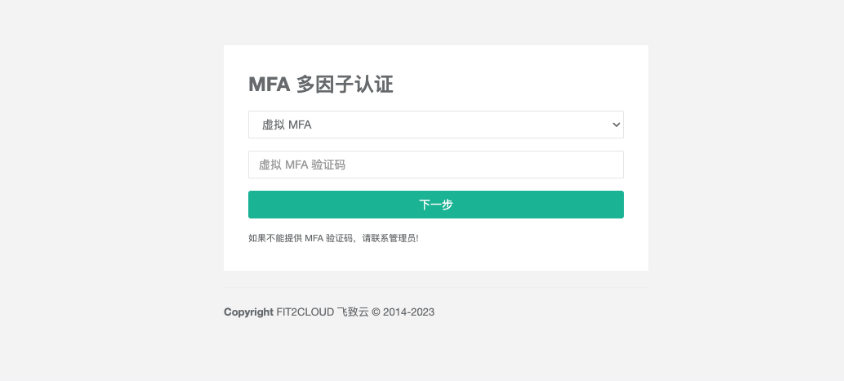Screen dimensions: 844x381
Task: Click the letters MFA in the page heading
Action: [269, 84]
